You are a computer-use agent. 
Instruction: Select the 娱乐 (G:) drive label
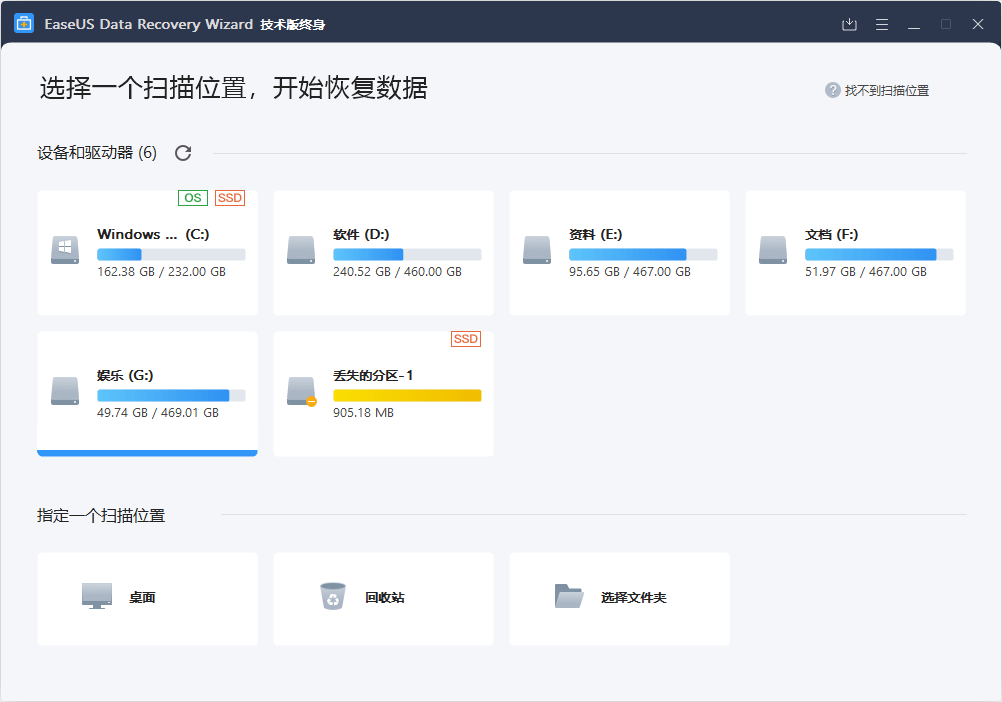[125, 376]
